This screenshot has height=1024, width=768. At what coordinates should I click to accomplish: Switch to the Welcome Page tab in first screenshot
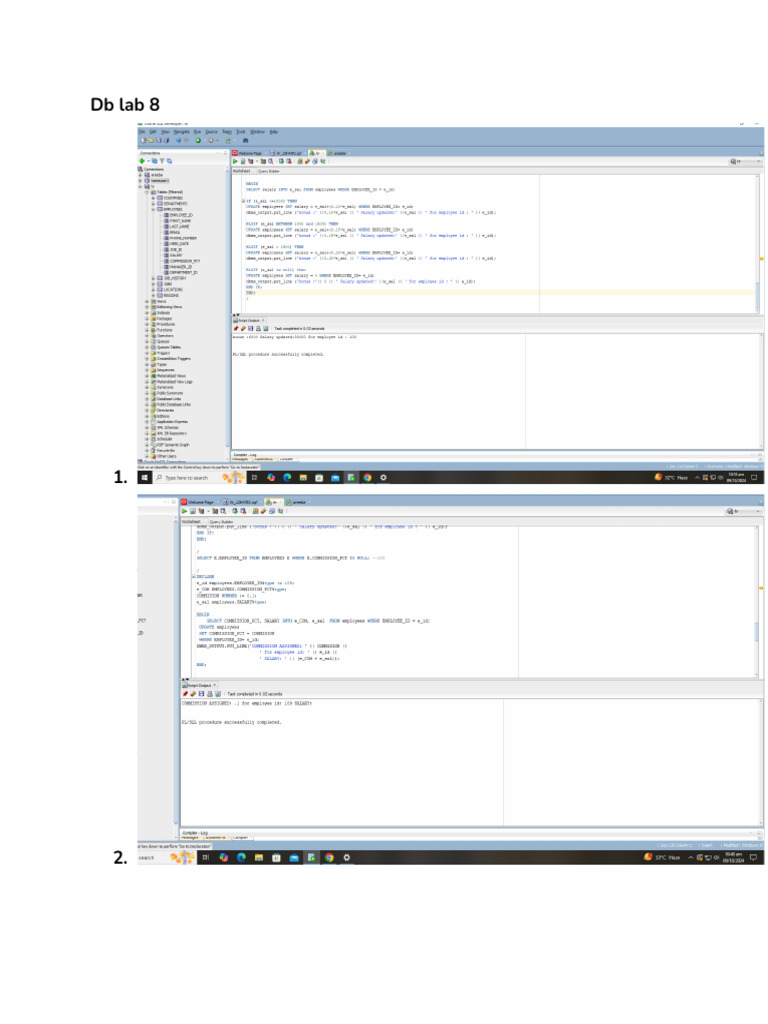click(x=249, y=152)
